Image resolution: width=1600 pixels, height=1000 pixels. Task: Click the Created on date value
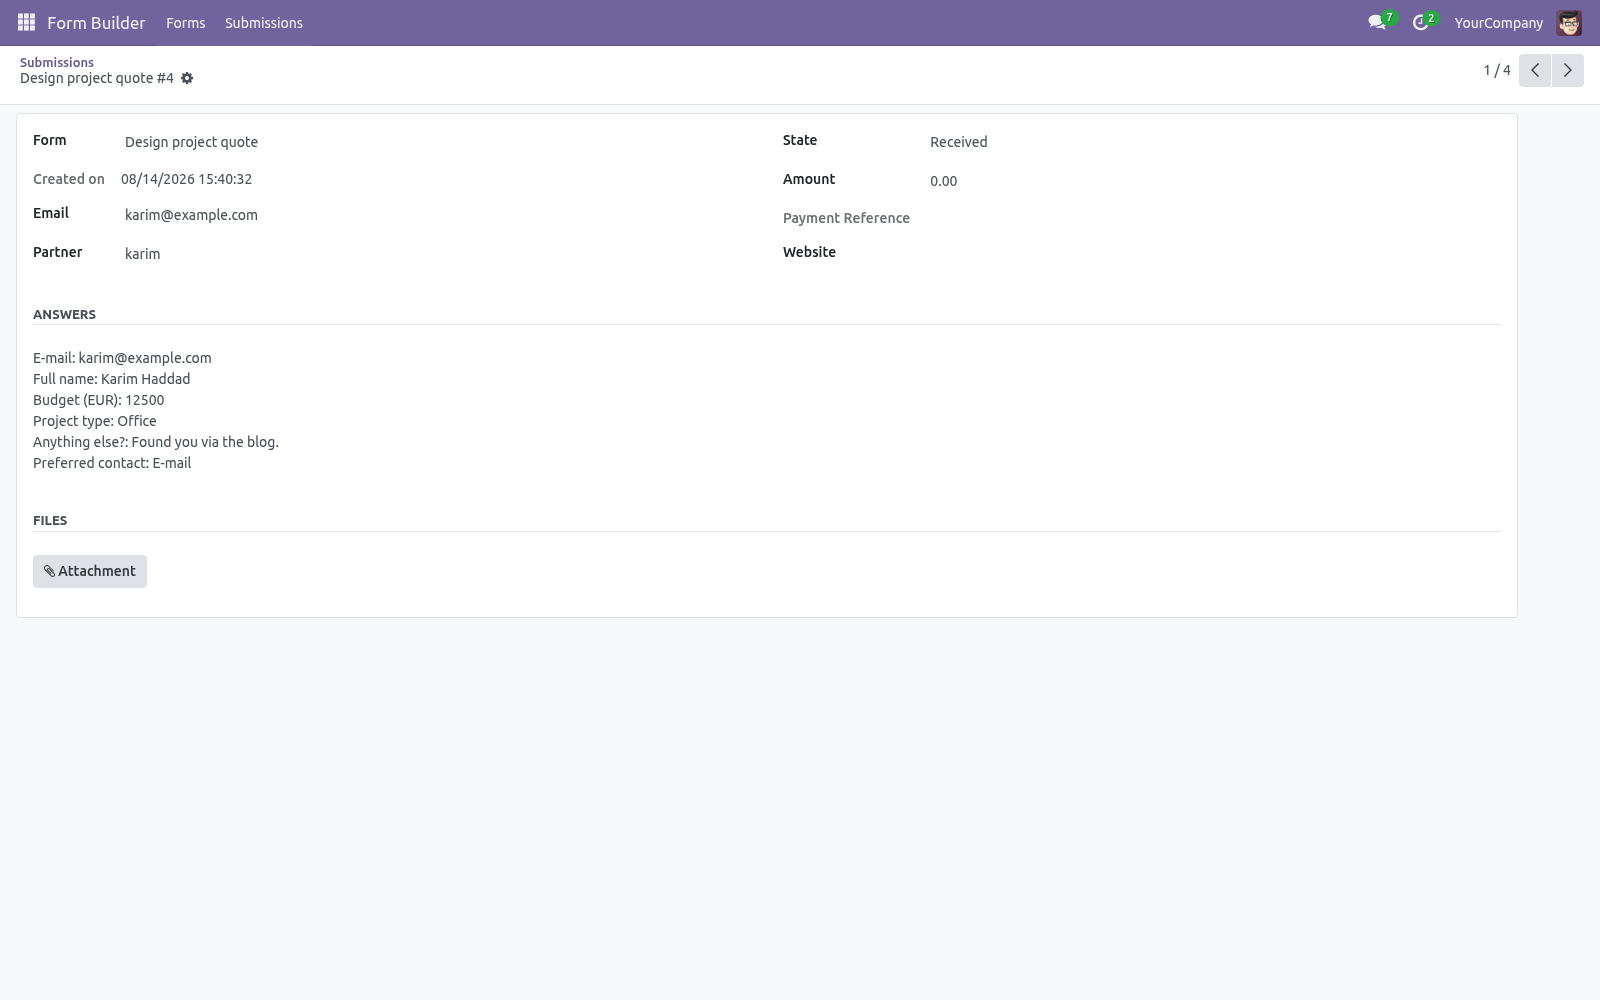pos(186,179)
